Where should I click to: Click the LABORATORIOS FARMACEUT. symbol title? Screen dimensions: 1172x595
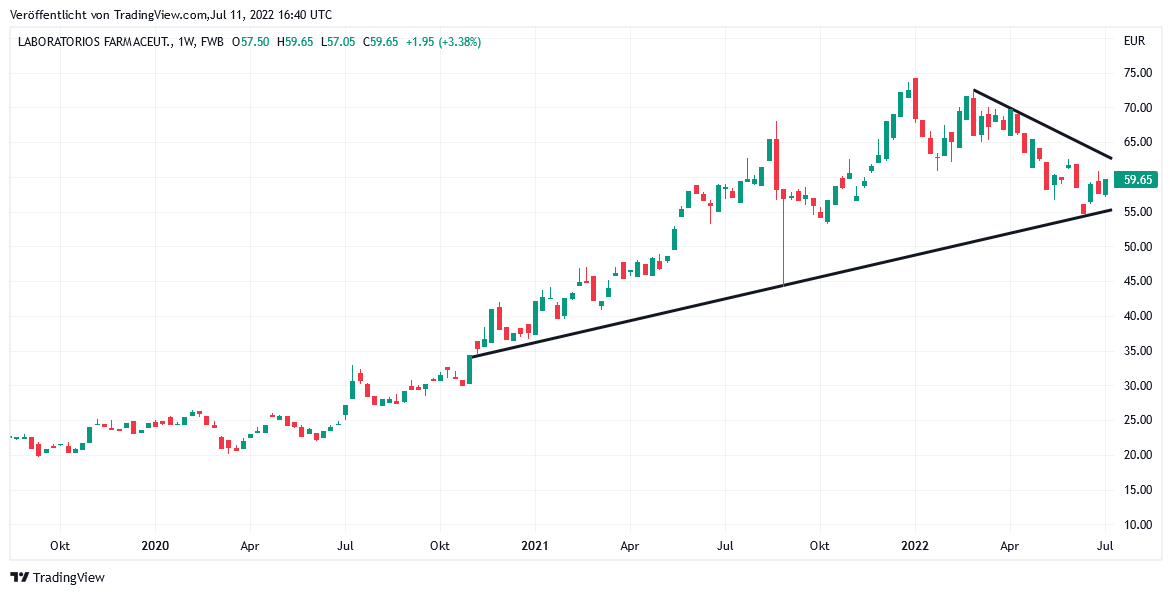[x=95, y=42]
